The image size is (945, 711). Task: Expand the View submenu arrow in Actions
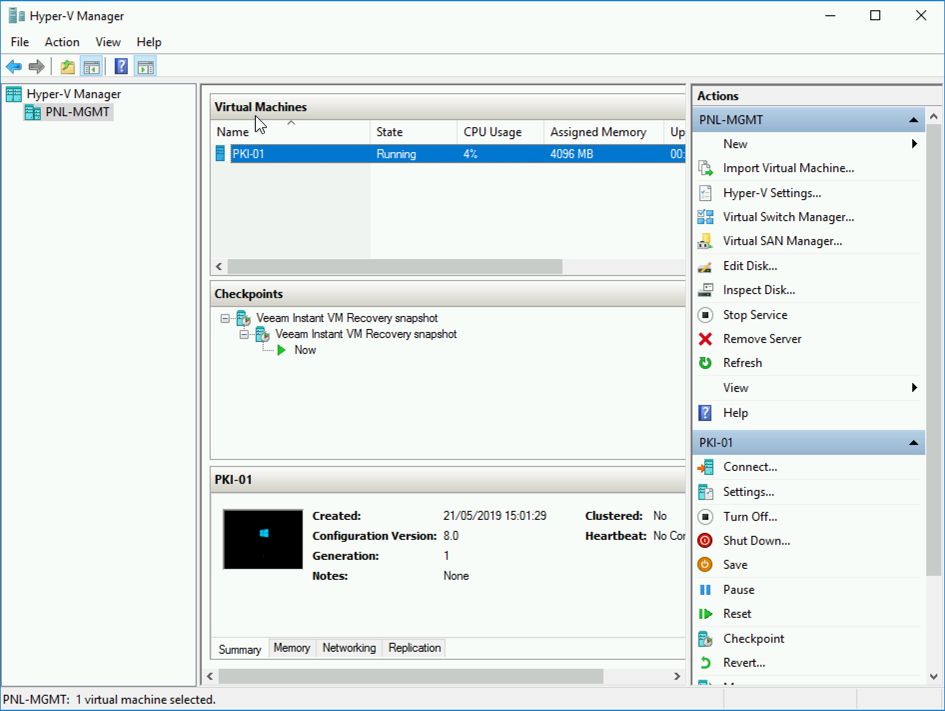914,388
